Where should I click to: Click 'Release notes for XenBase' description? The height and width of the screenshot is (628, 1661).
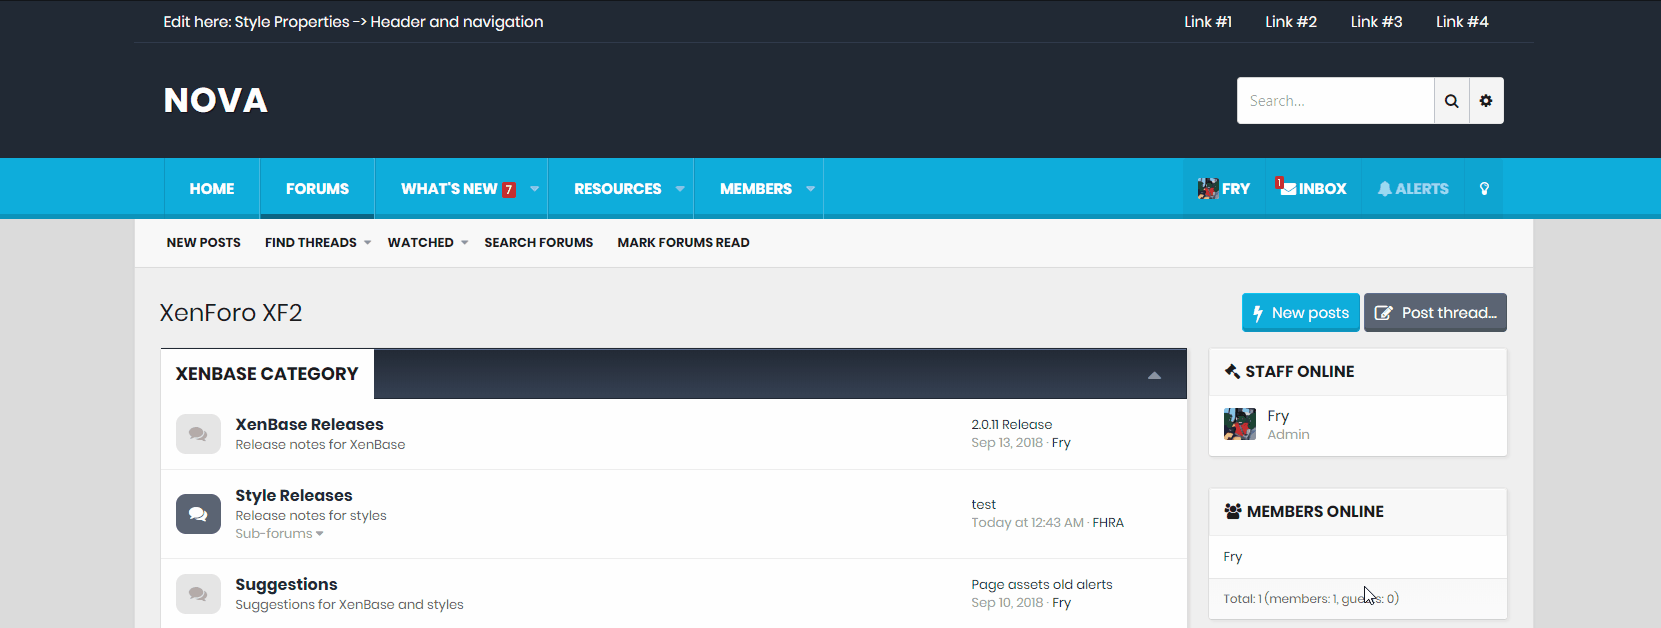[320, 444]
